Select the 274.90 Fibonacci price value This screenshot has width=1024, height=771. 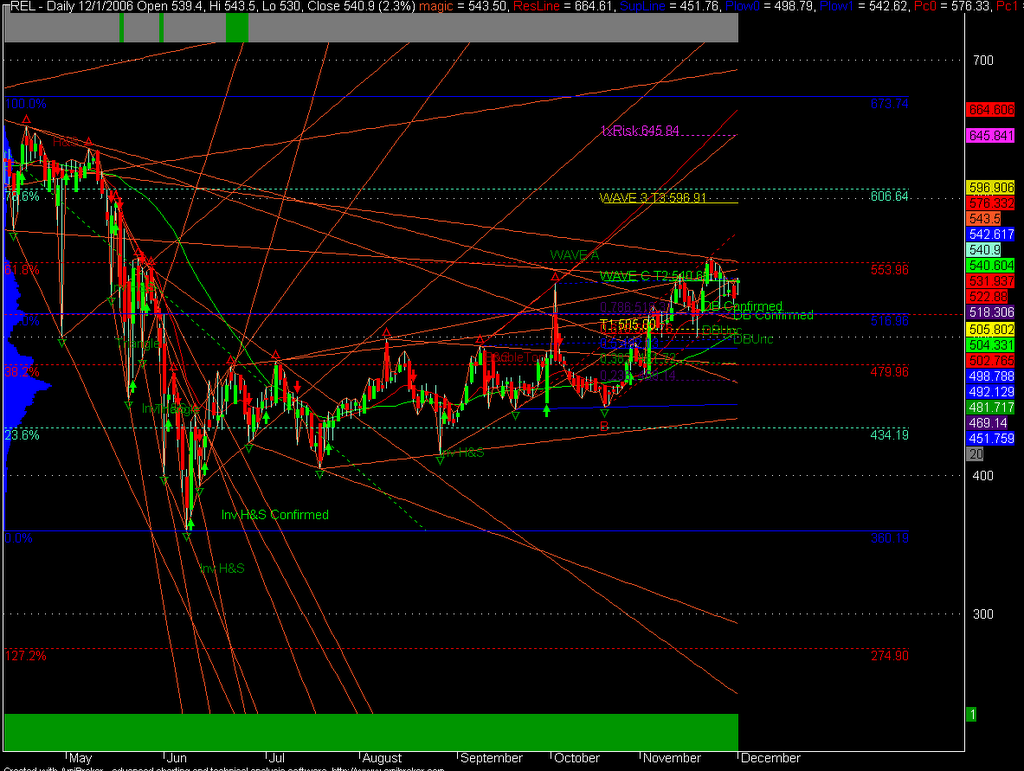889,656
